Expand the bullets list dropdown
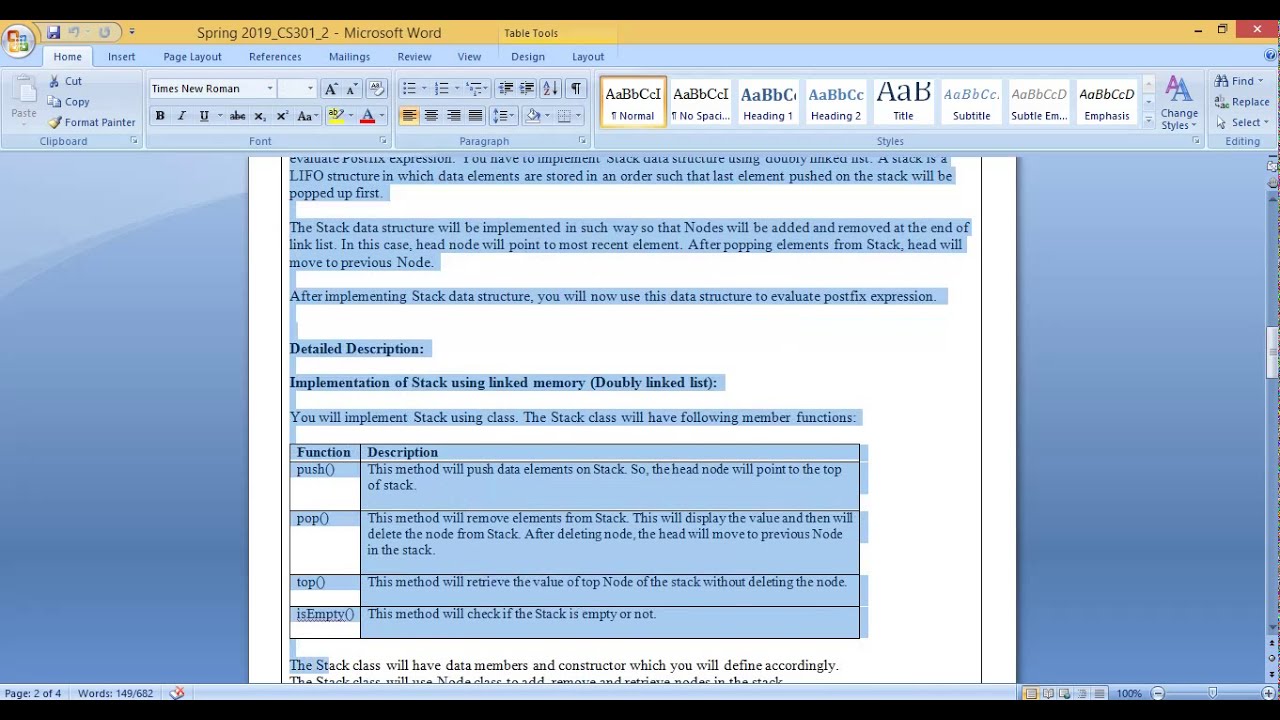 (424, 89)
